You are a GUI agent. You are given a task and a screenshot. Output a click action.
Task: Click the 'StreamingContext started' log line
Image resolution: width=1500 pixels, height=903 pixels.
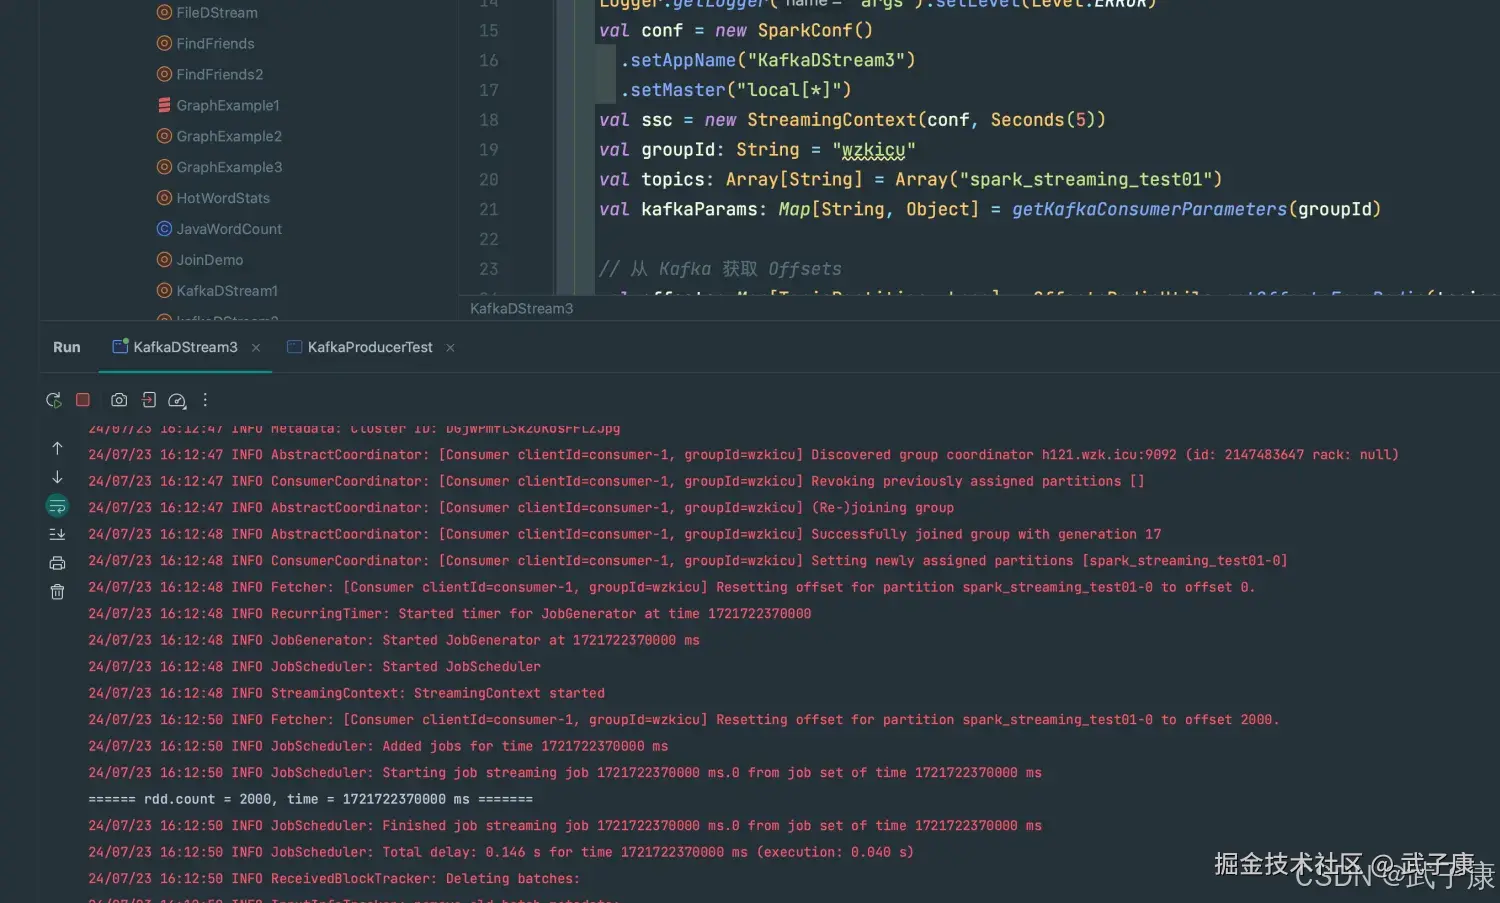click(x=346, y=694)
